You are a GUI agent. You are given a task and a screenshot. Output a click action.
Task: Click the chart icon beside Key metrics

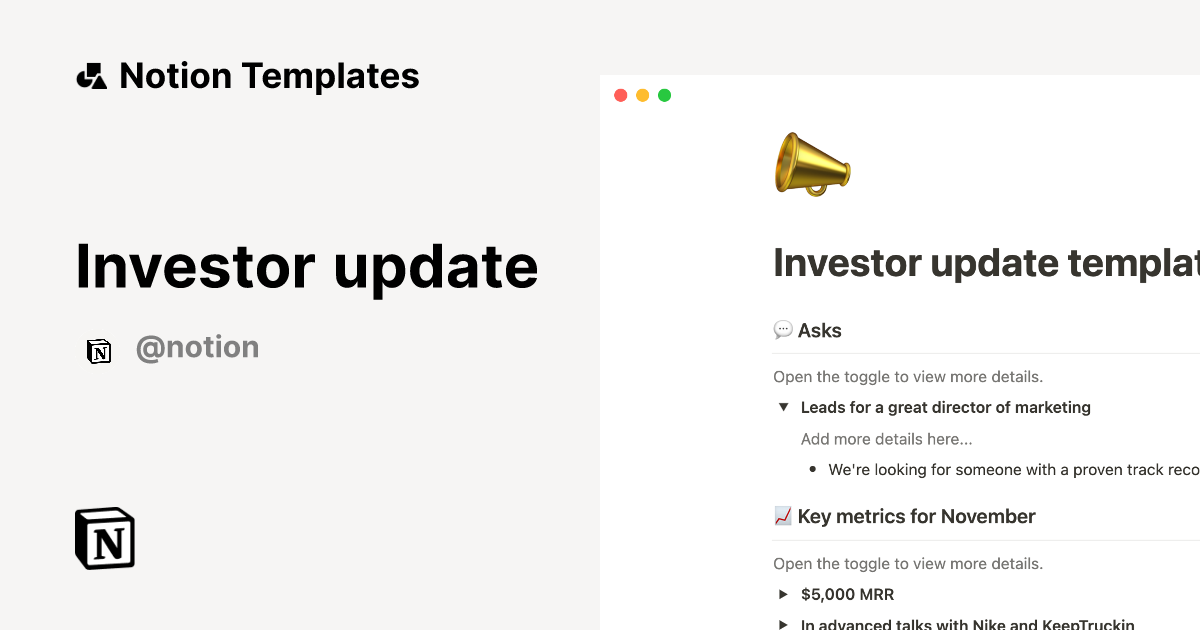(x=783, y=516)
